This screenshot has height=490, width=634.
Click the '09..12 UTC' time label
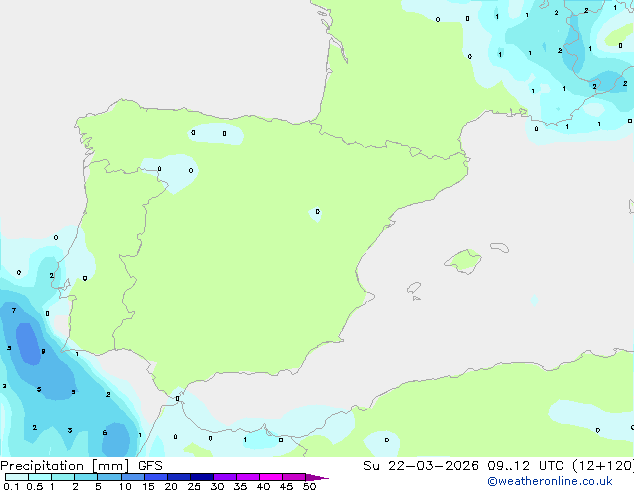525,466
